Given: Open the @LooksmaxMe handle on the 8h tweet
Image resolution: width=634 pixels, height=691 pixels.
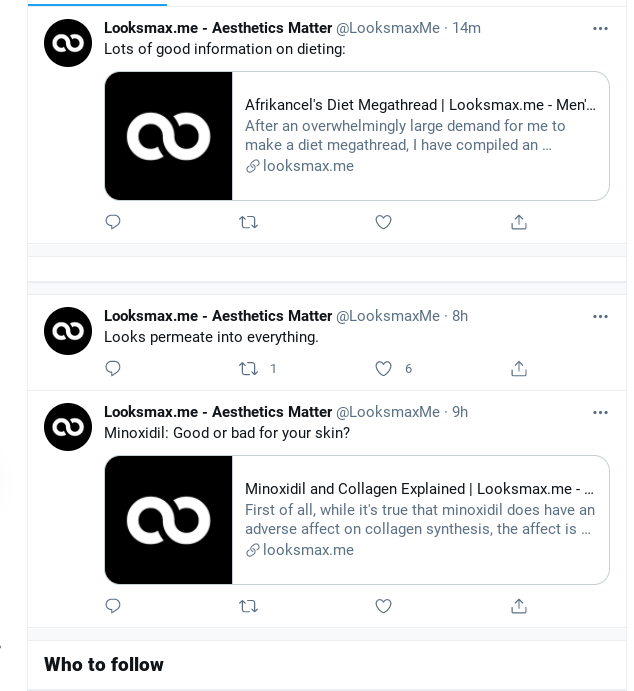Looking at the screenshot, I should click(388, 316).
